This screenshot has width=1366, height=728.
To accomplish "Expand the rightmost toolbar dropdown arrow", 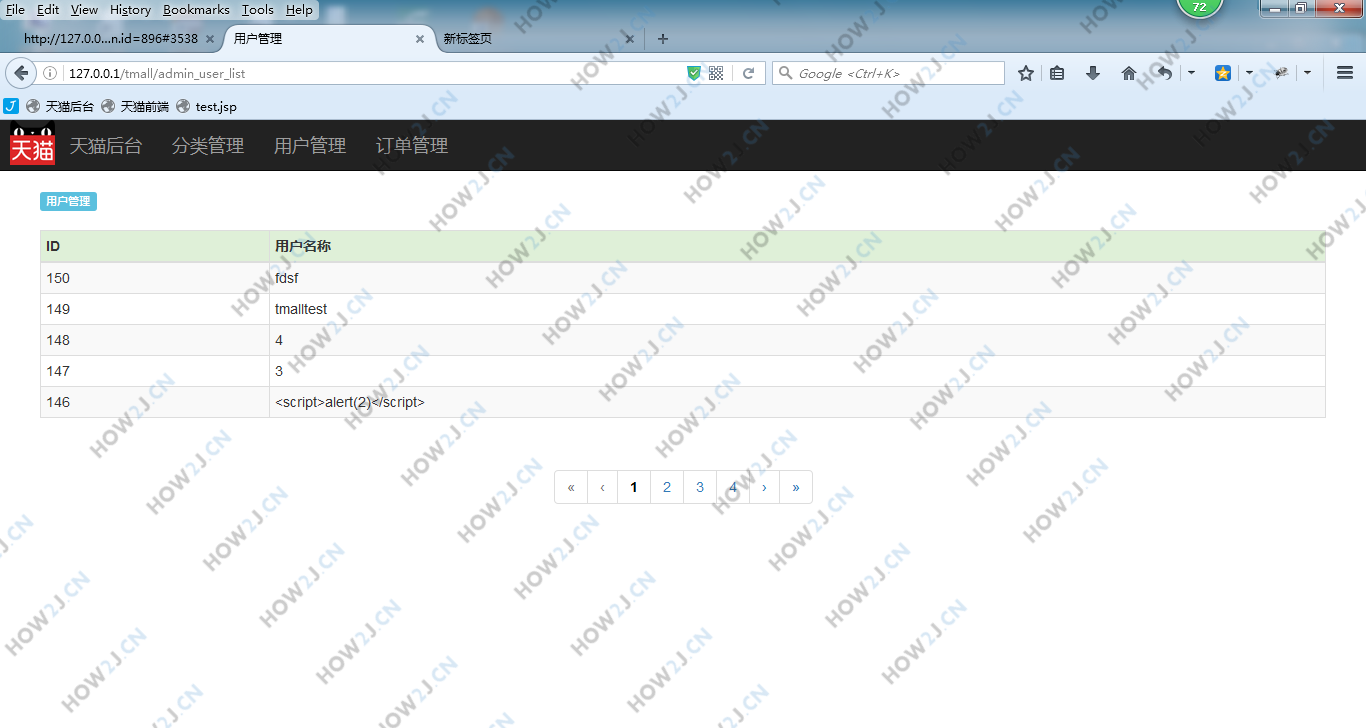I will click(1307, 73).
